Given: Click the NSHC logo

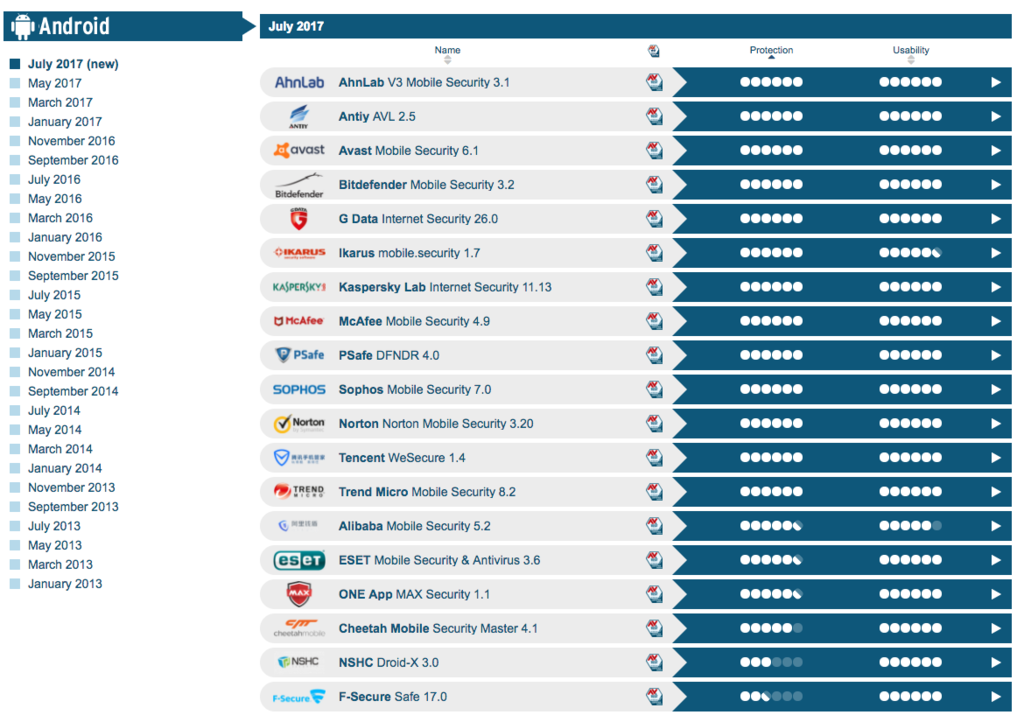Looking at the screenshot, I should [299, 662].
